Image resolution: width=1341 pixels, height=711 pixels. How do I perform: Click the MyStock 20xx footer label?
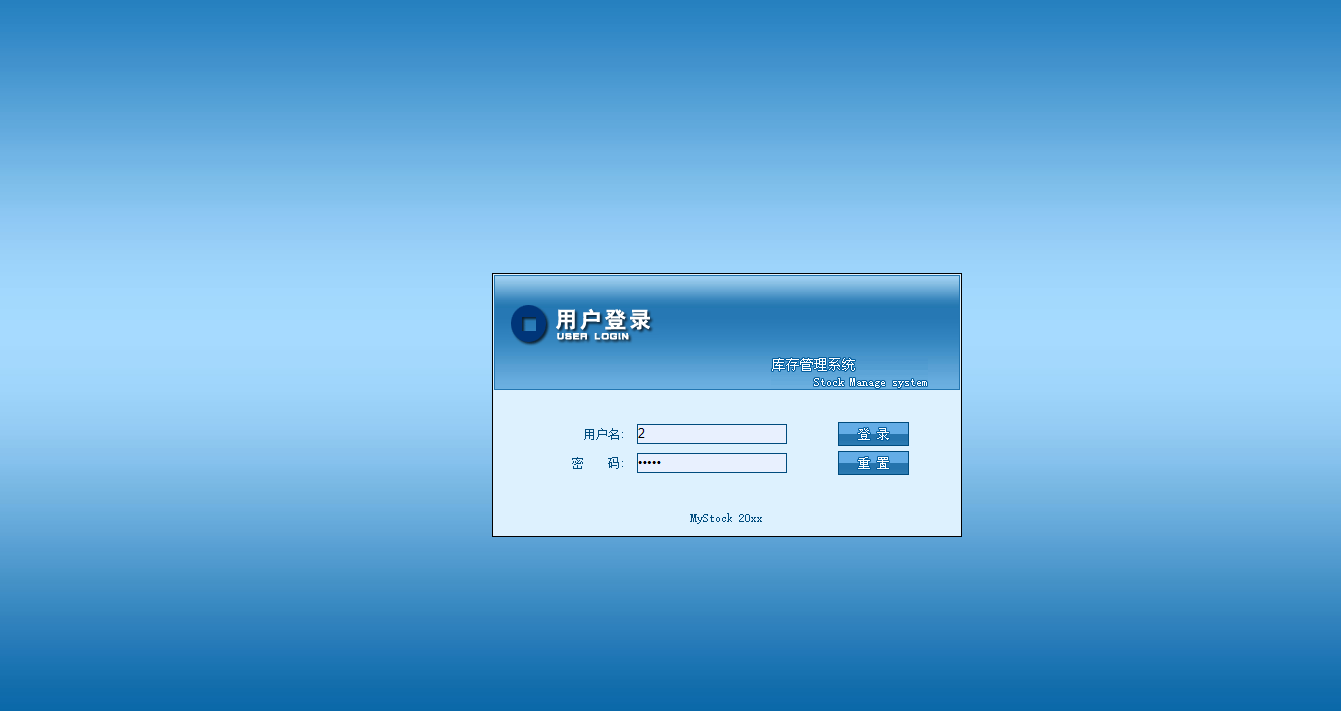coord(725,518)
